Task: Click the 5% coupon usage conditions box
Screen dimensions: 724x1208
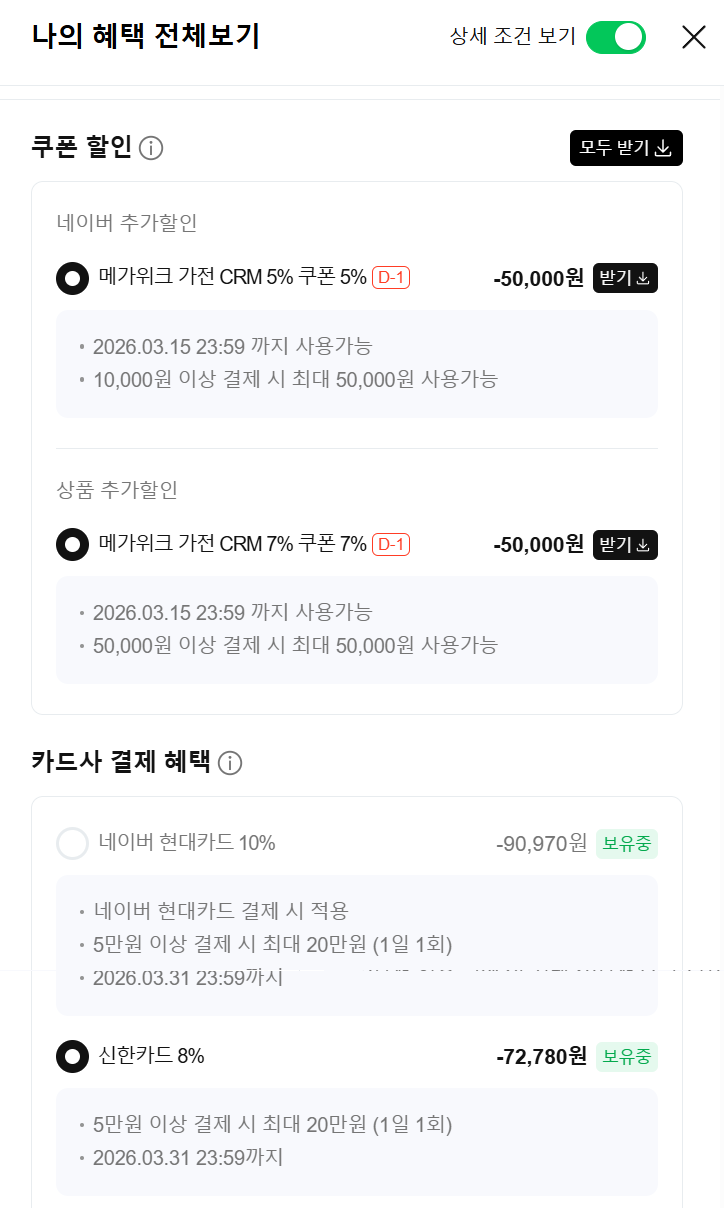Action: pos(357,363)
